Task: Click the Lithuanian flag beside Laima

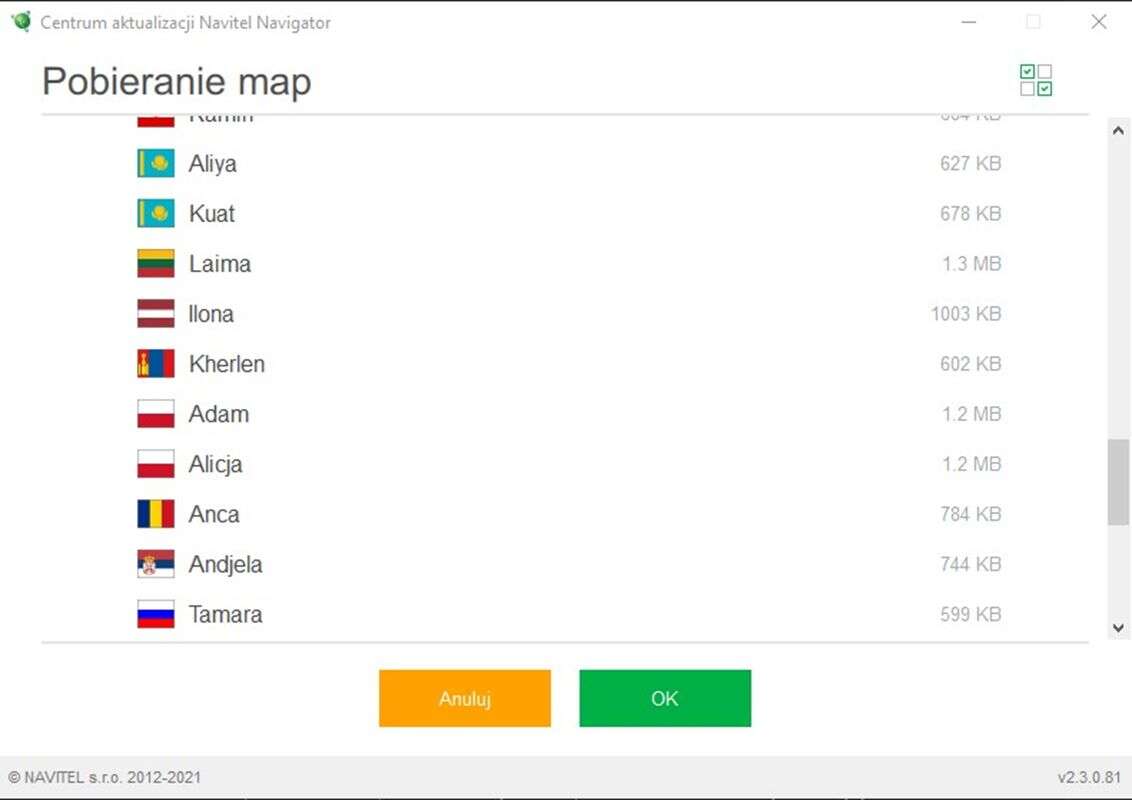Action: coord(155,263)
